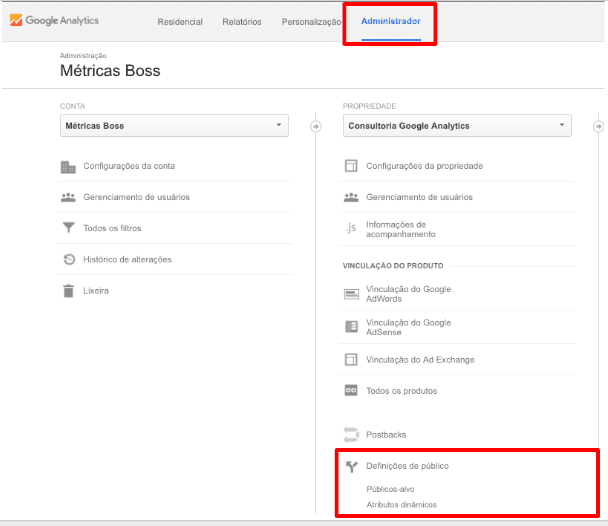Open Vinculação do Ad Exchange
The width and height of the screenshot is (608, 526).
pos(420,360)
